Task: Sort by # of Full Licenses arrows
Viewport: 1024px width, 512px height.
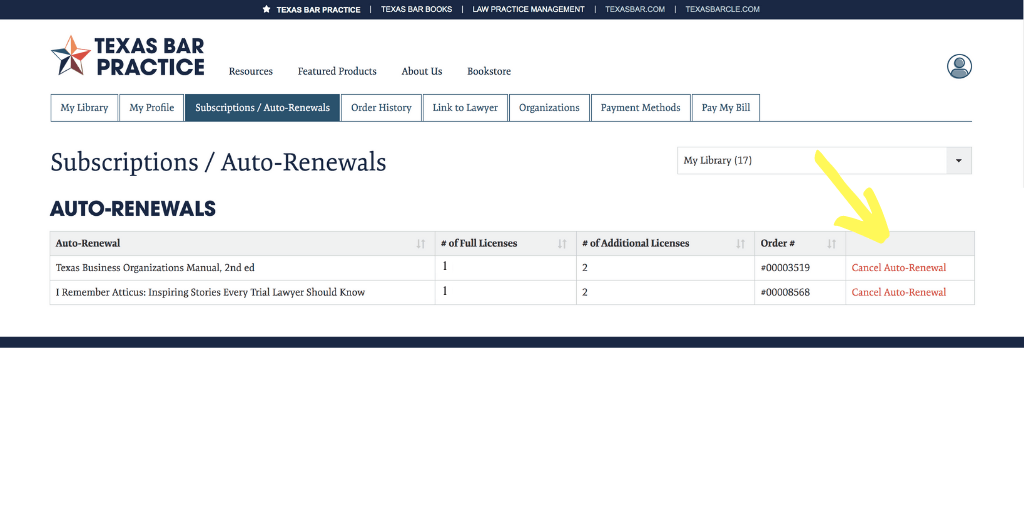Action: pos(562,244)
